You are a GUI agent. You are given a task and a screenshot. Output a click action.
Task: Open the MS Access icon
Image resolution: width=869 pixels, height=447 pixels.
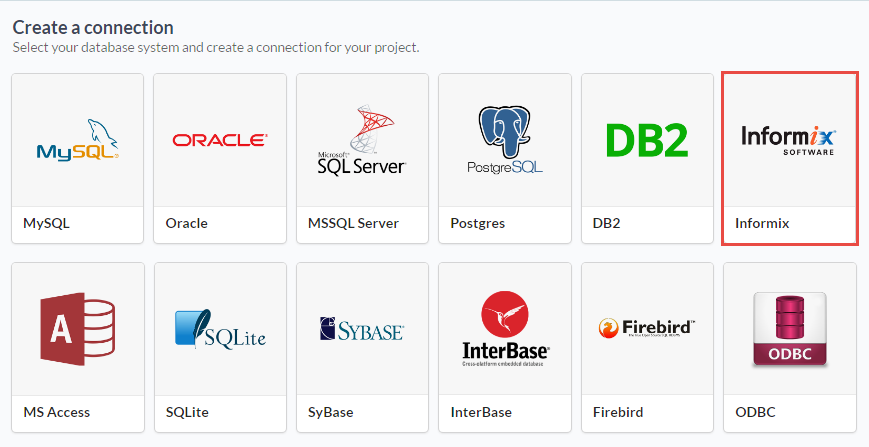tap(77, 329)
